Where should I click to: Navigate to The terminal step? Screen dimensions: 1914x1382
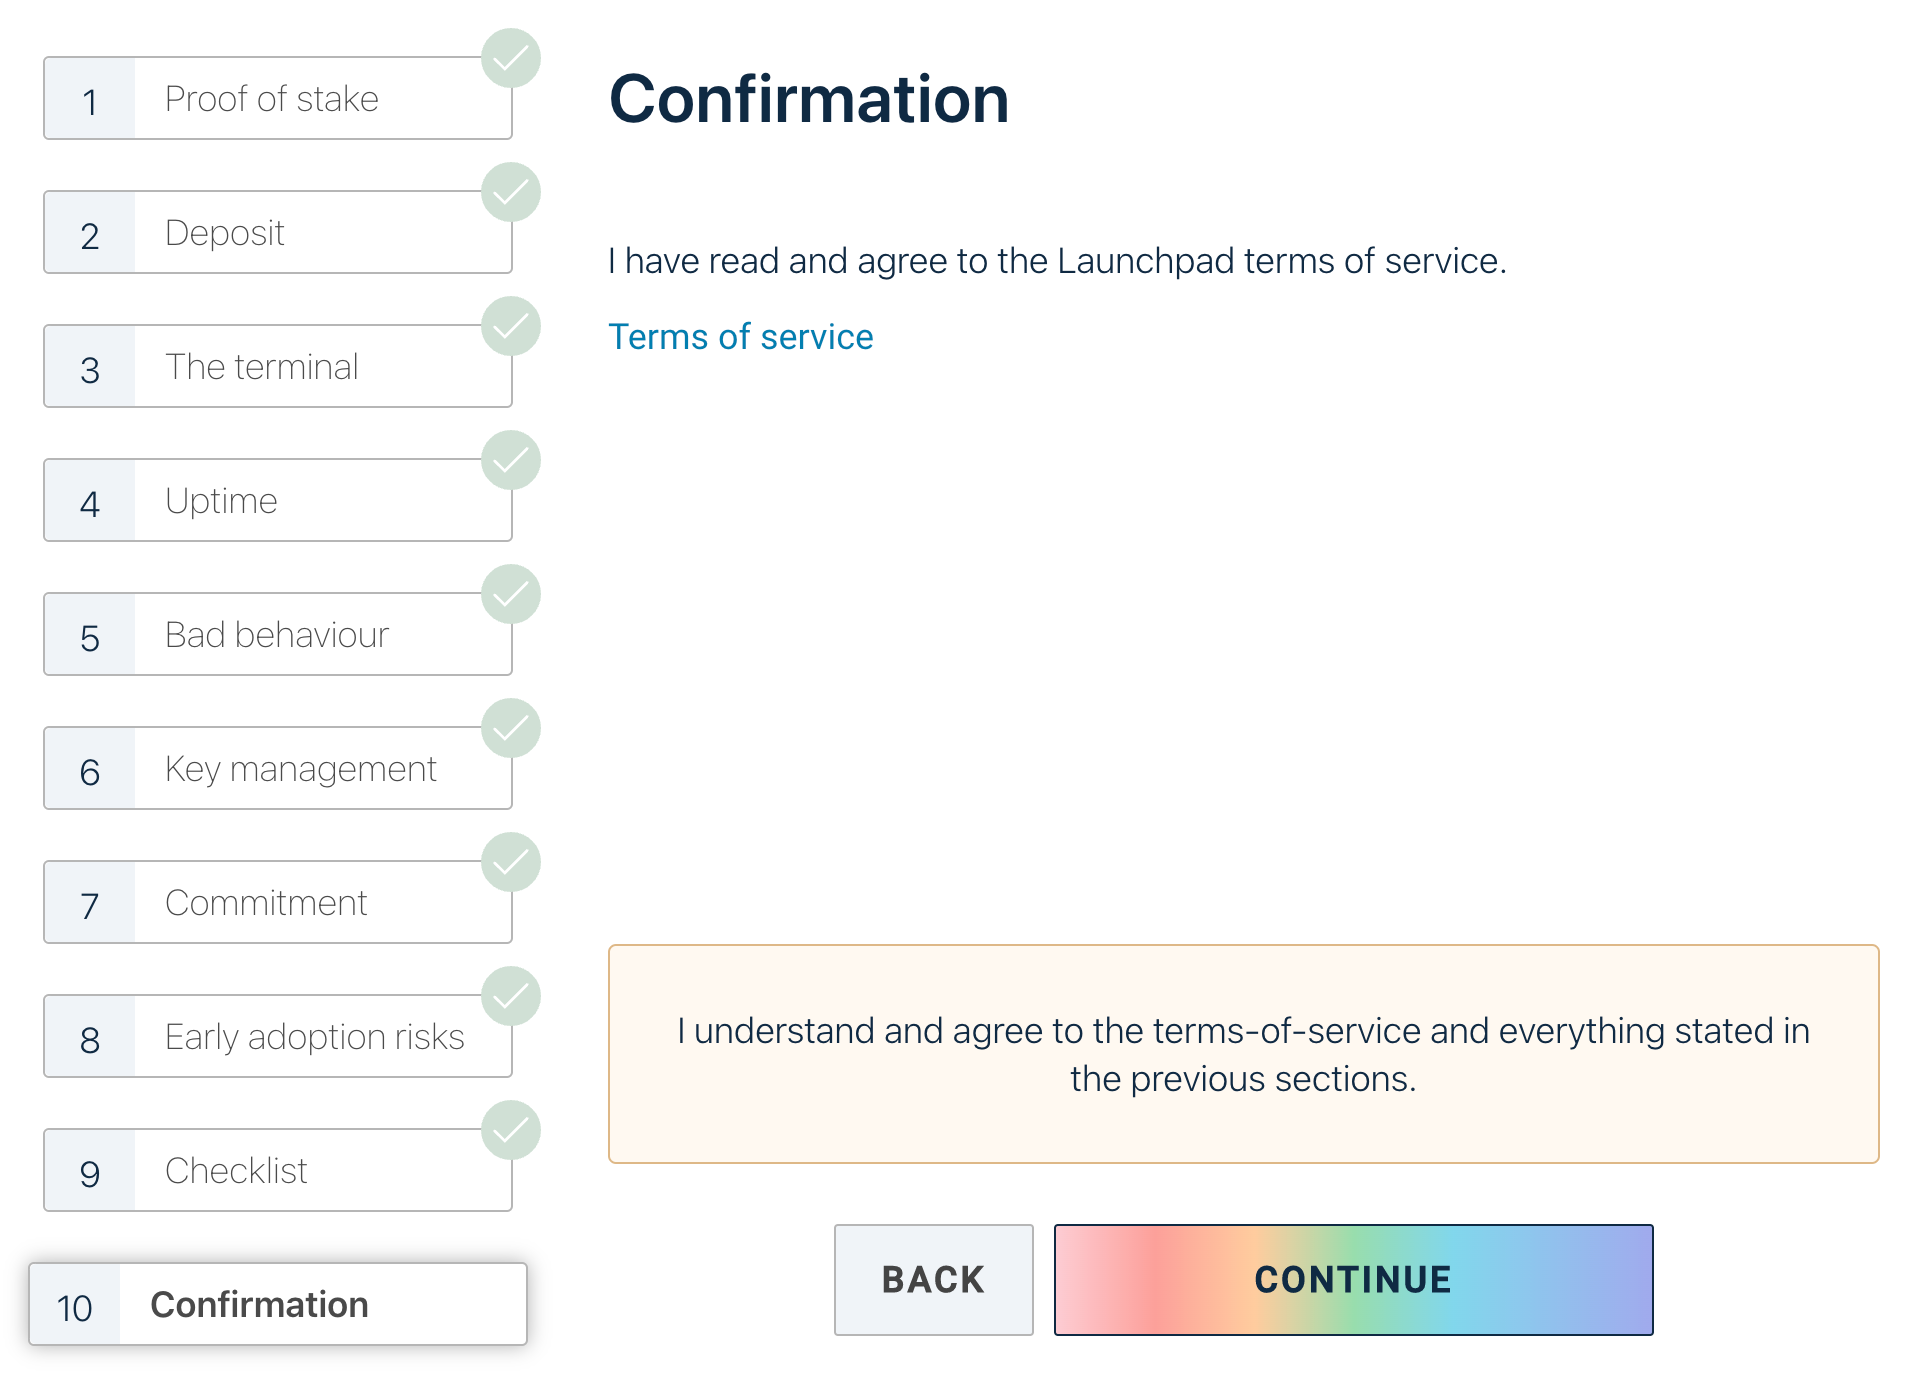coord(278,367)
